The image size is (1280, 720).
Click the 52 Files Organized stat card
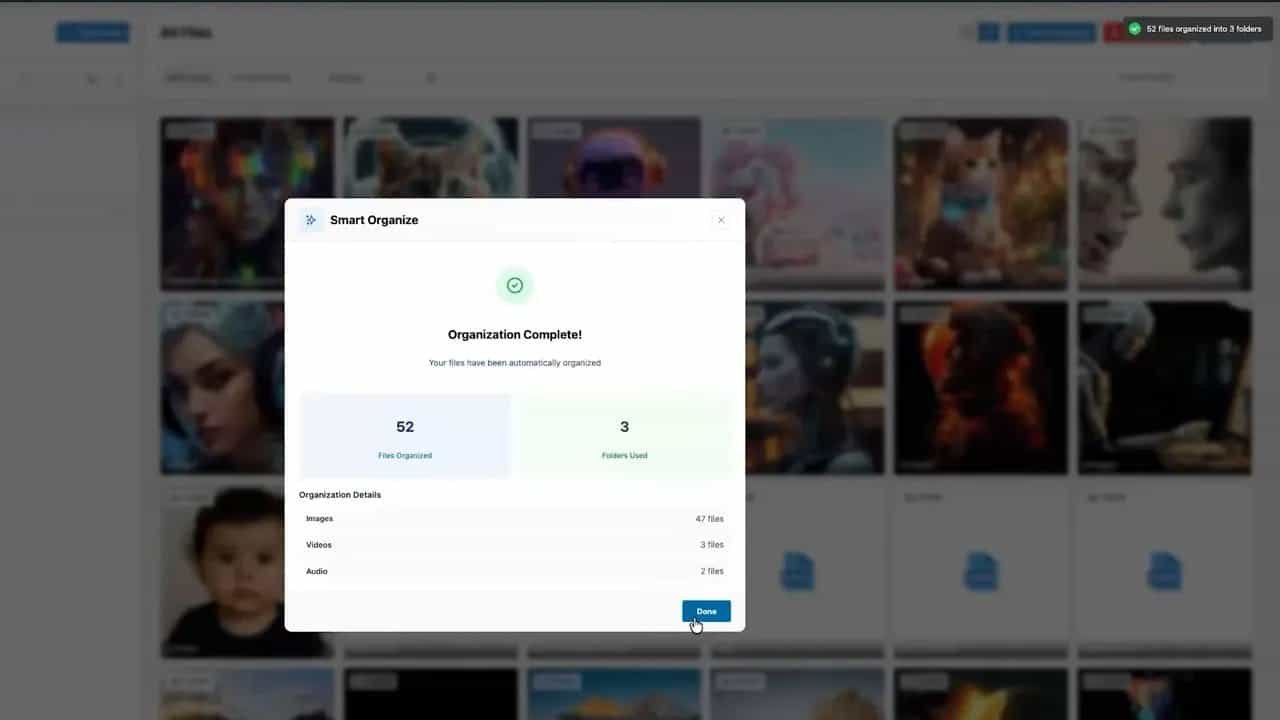(405, 435)
